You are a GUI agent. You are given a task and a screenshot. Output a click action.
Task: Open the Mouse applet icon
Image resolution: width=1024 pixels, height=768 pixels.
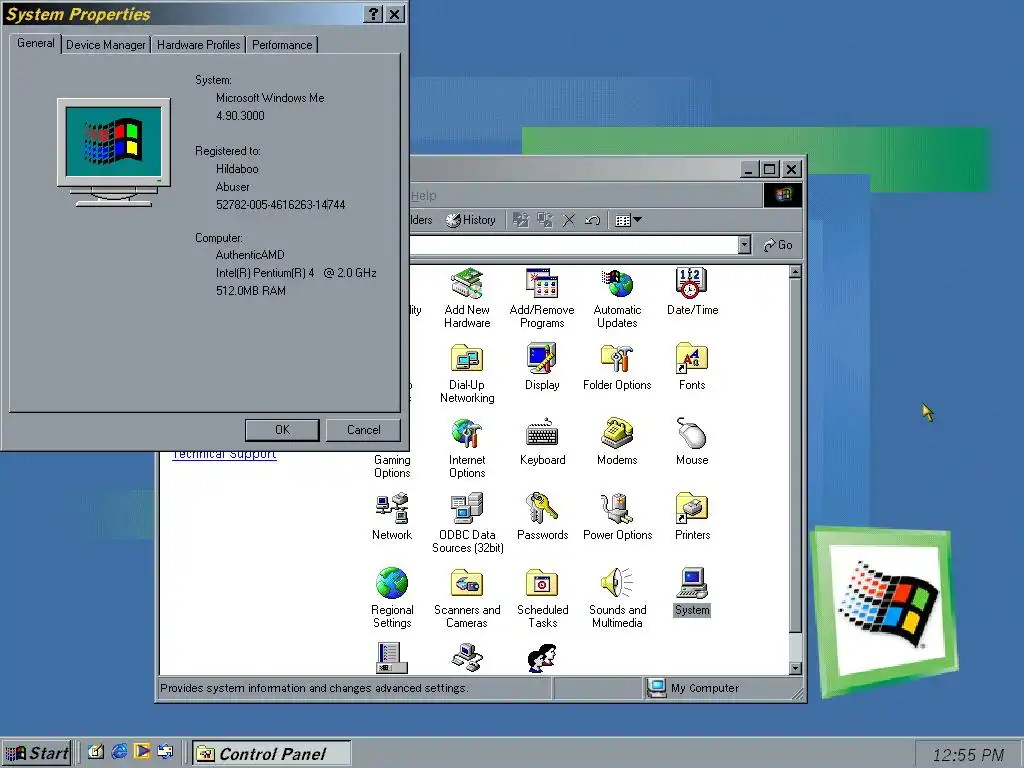point(692,442)
